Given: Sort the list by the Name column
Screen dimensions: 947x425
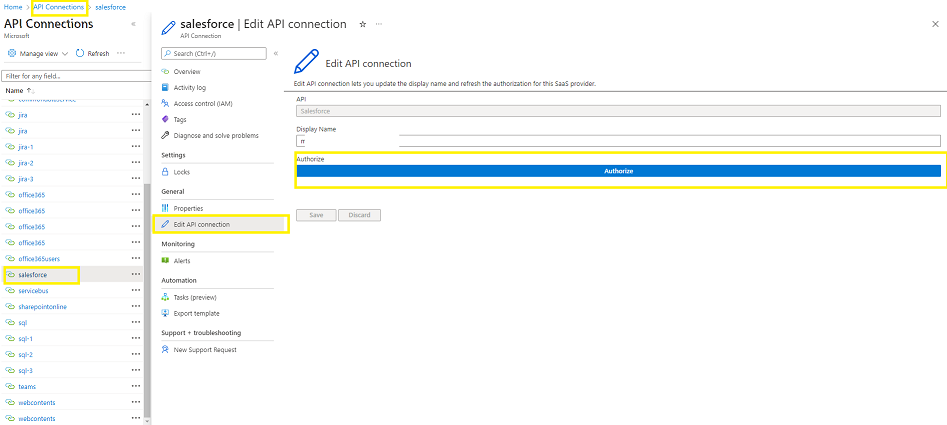Looking at the screenshot, I should [x=21, y=91].
